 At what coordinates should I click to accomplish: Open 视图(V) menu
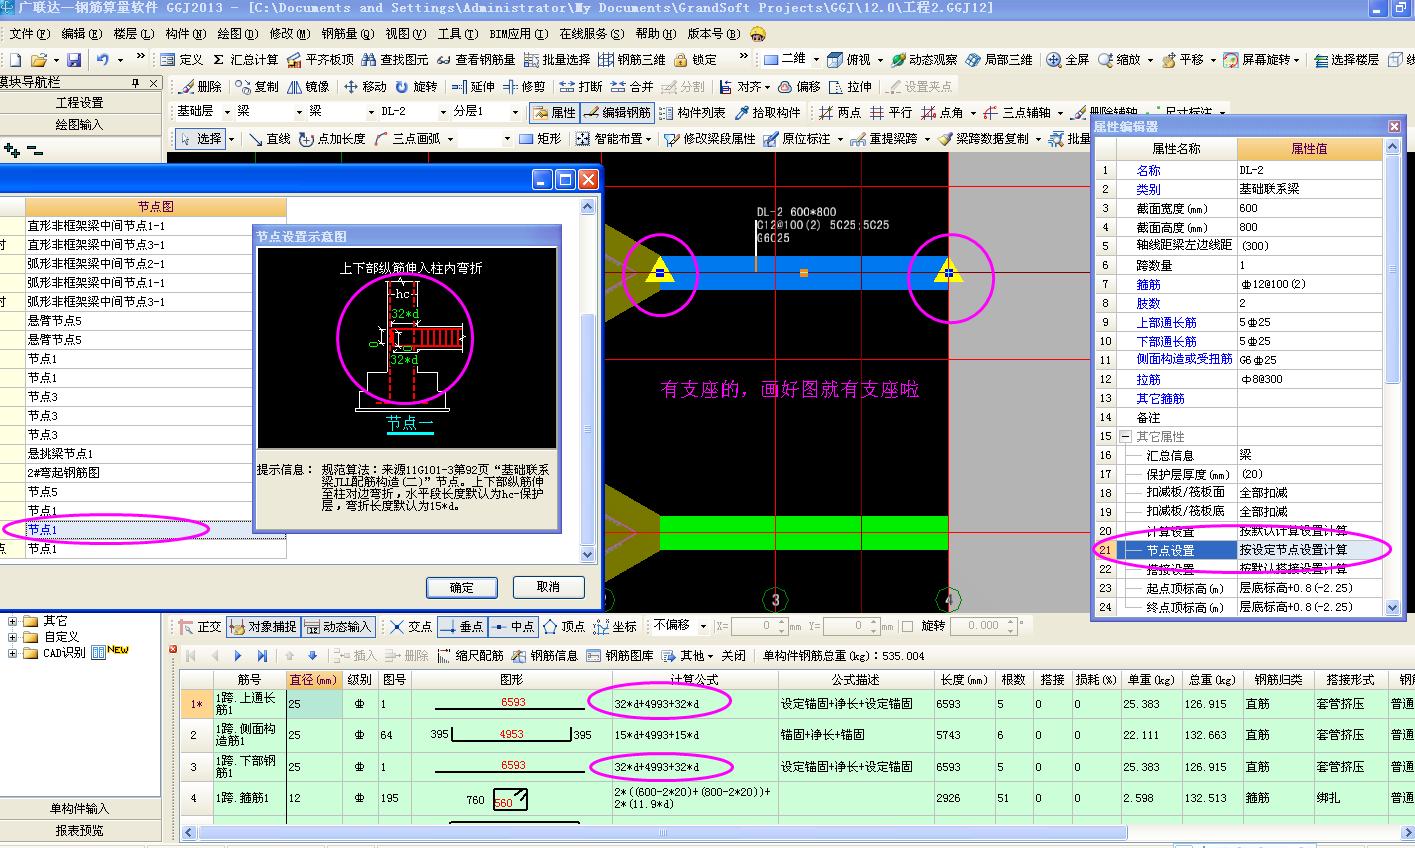coord(405,34)
